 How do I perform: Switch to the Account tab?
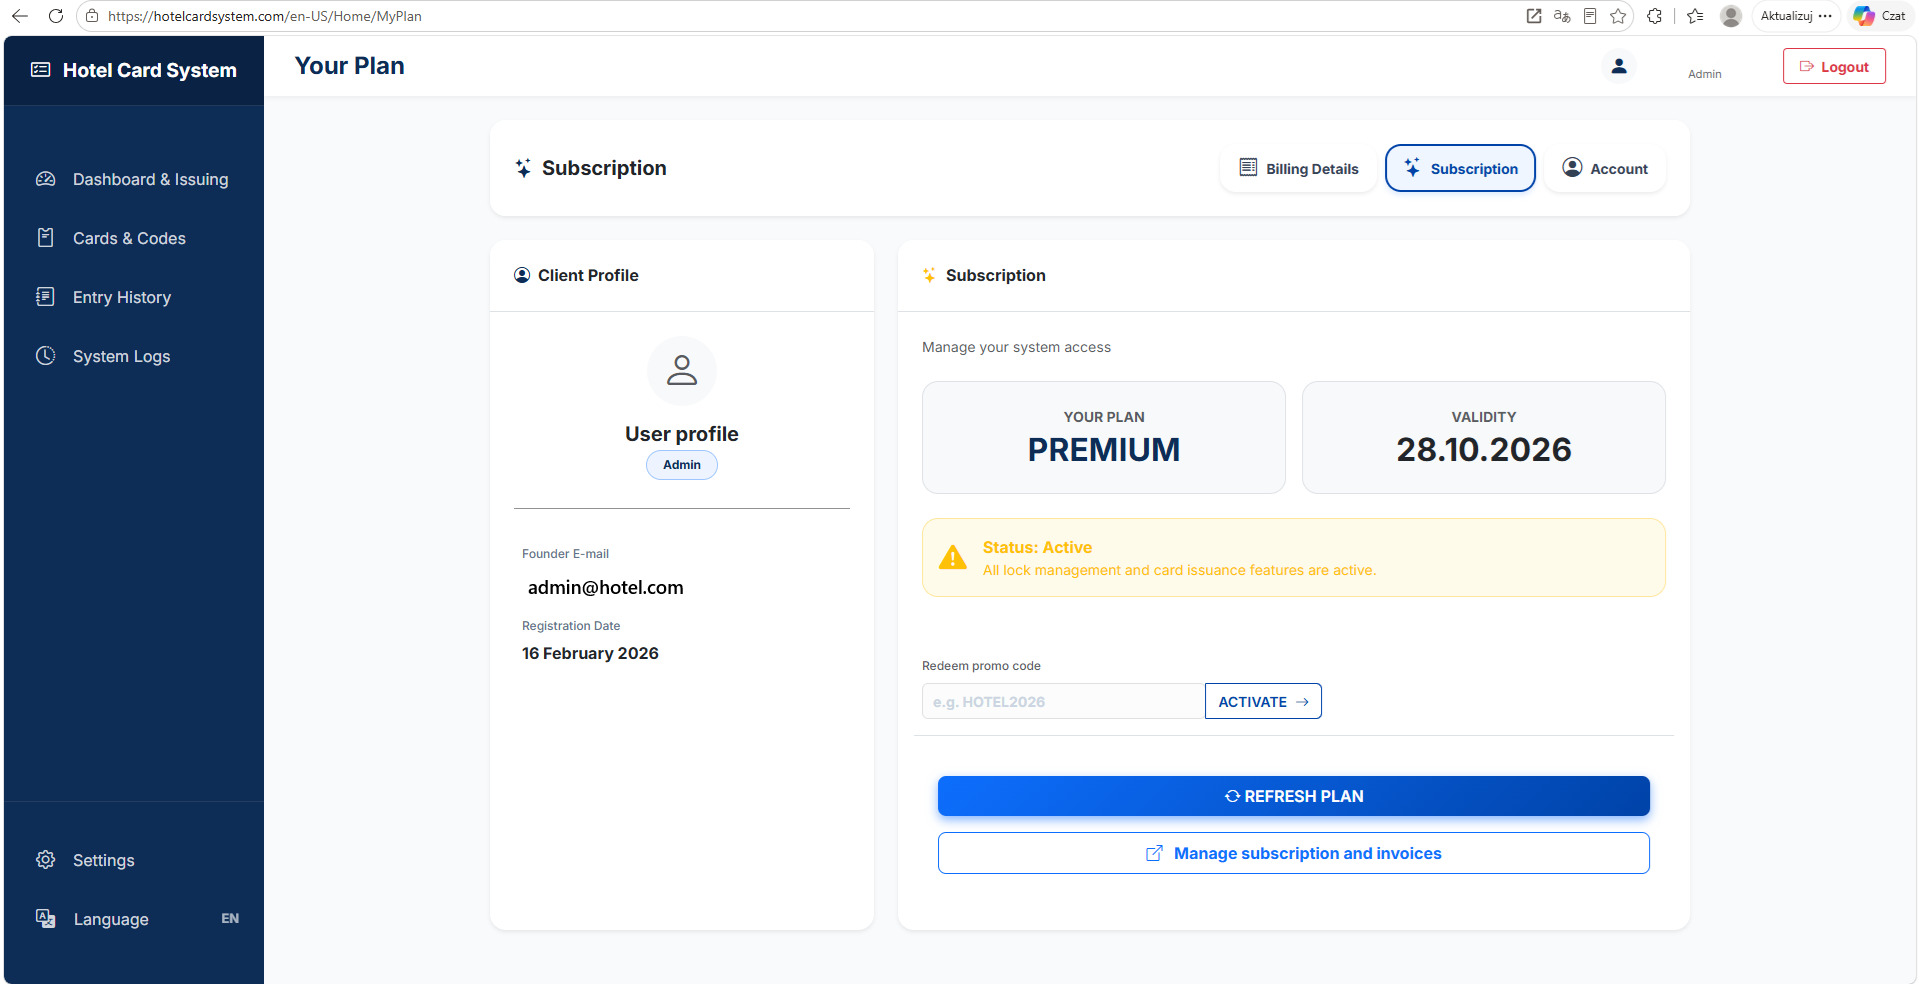coord(1605,168)
